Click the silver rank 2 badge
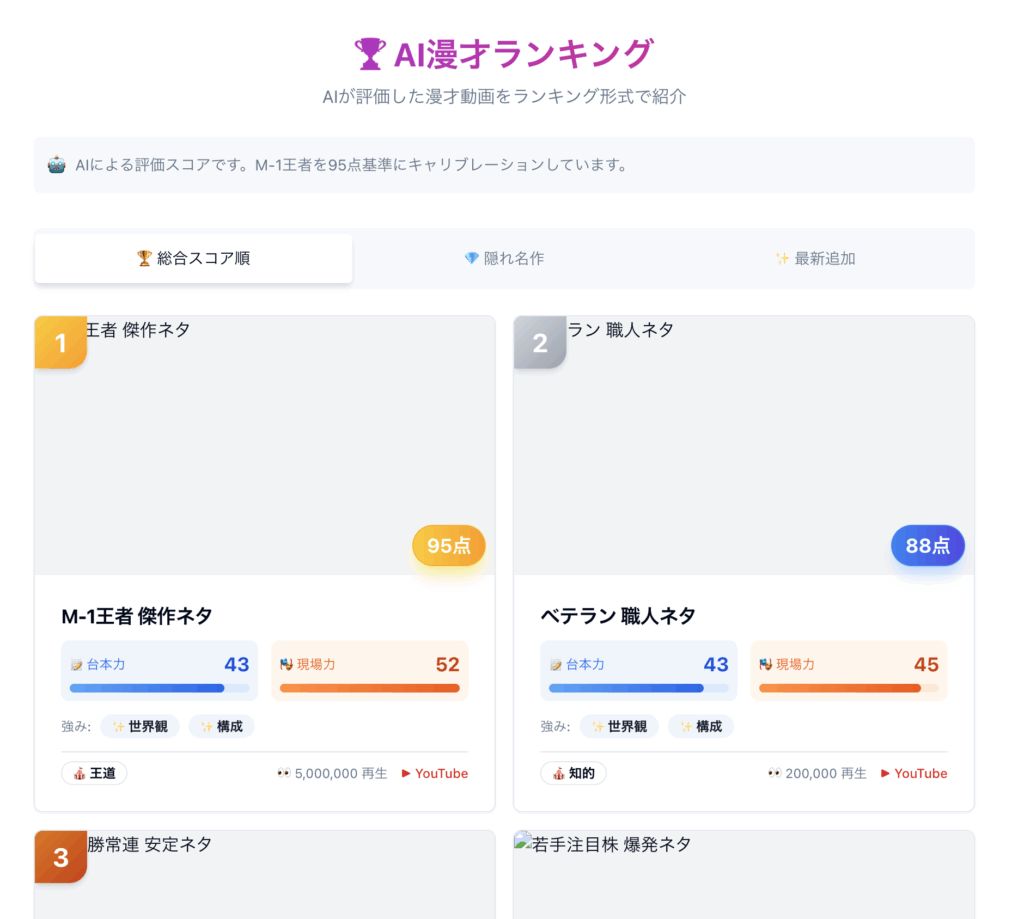This screenshot has height=919, width=1024. [x=540, y=343]
